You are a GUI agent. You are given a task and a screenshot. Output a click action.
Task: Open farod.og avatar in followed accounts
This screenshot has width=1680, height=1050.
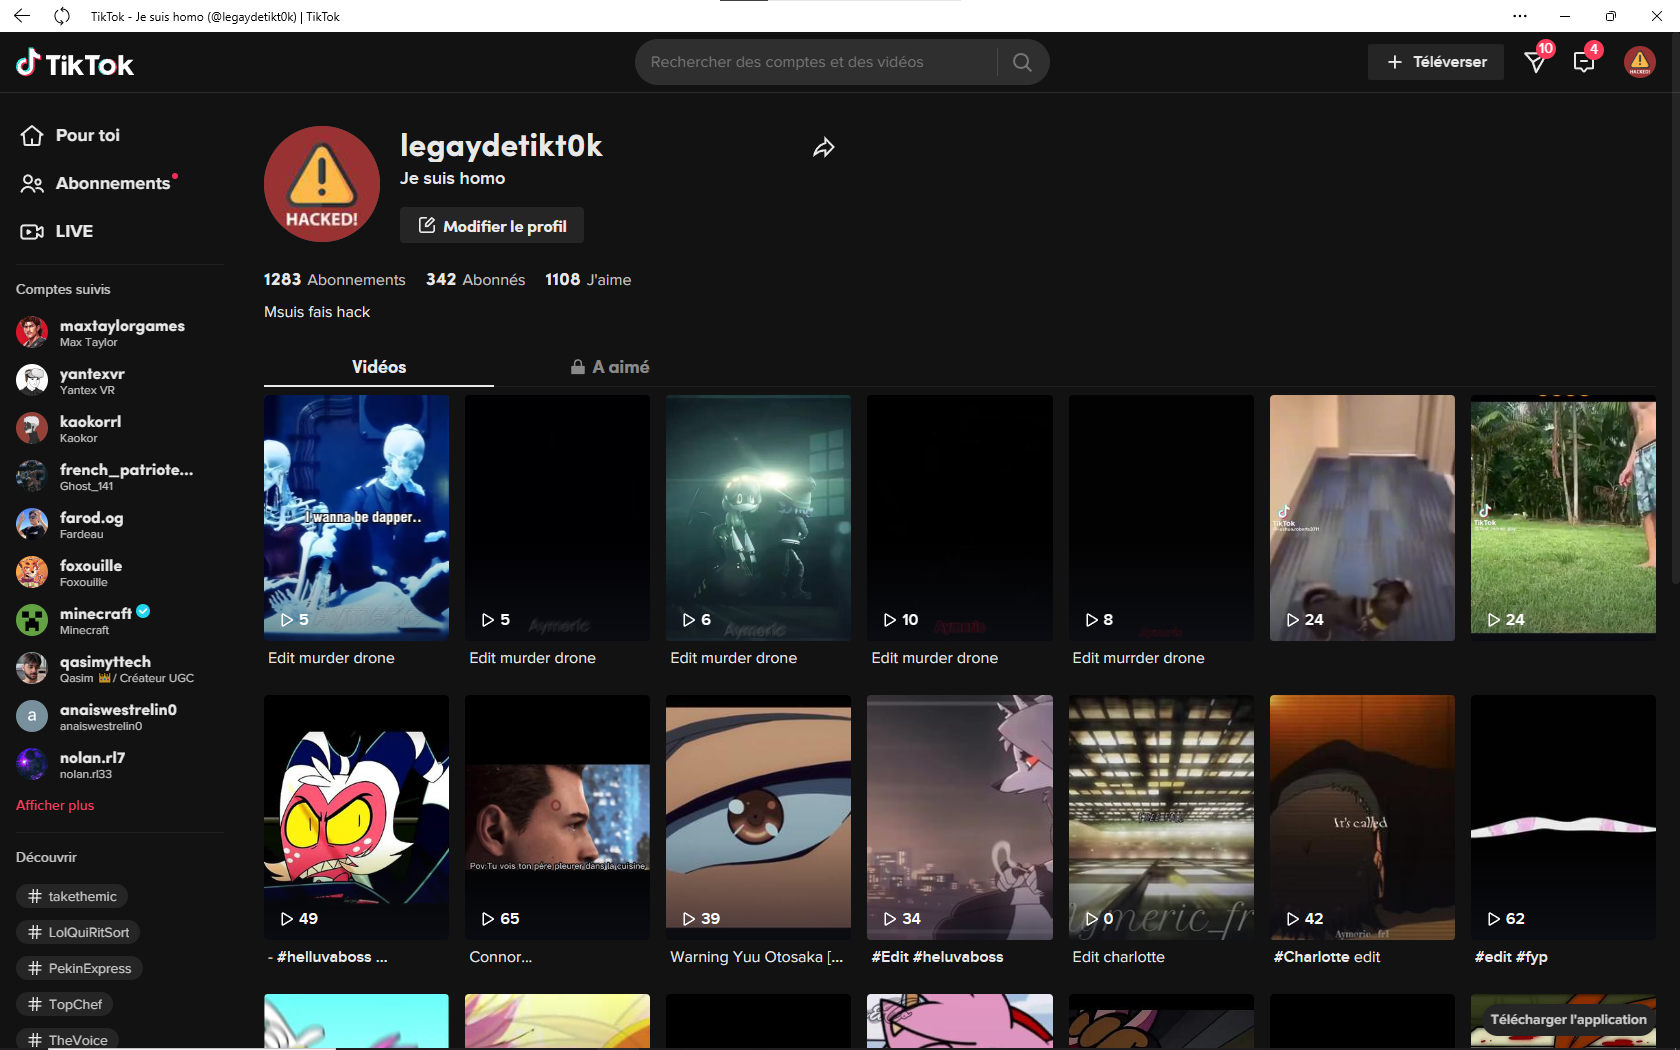[x=32, y=524]
